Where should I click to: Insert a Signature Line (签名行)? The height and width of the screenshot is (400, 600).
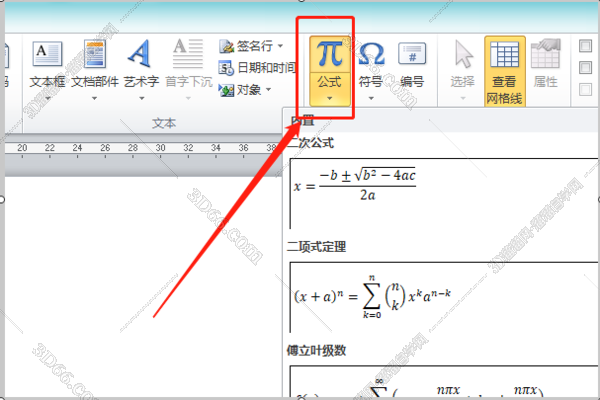246,46
